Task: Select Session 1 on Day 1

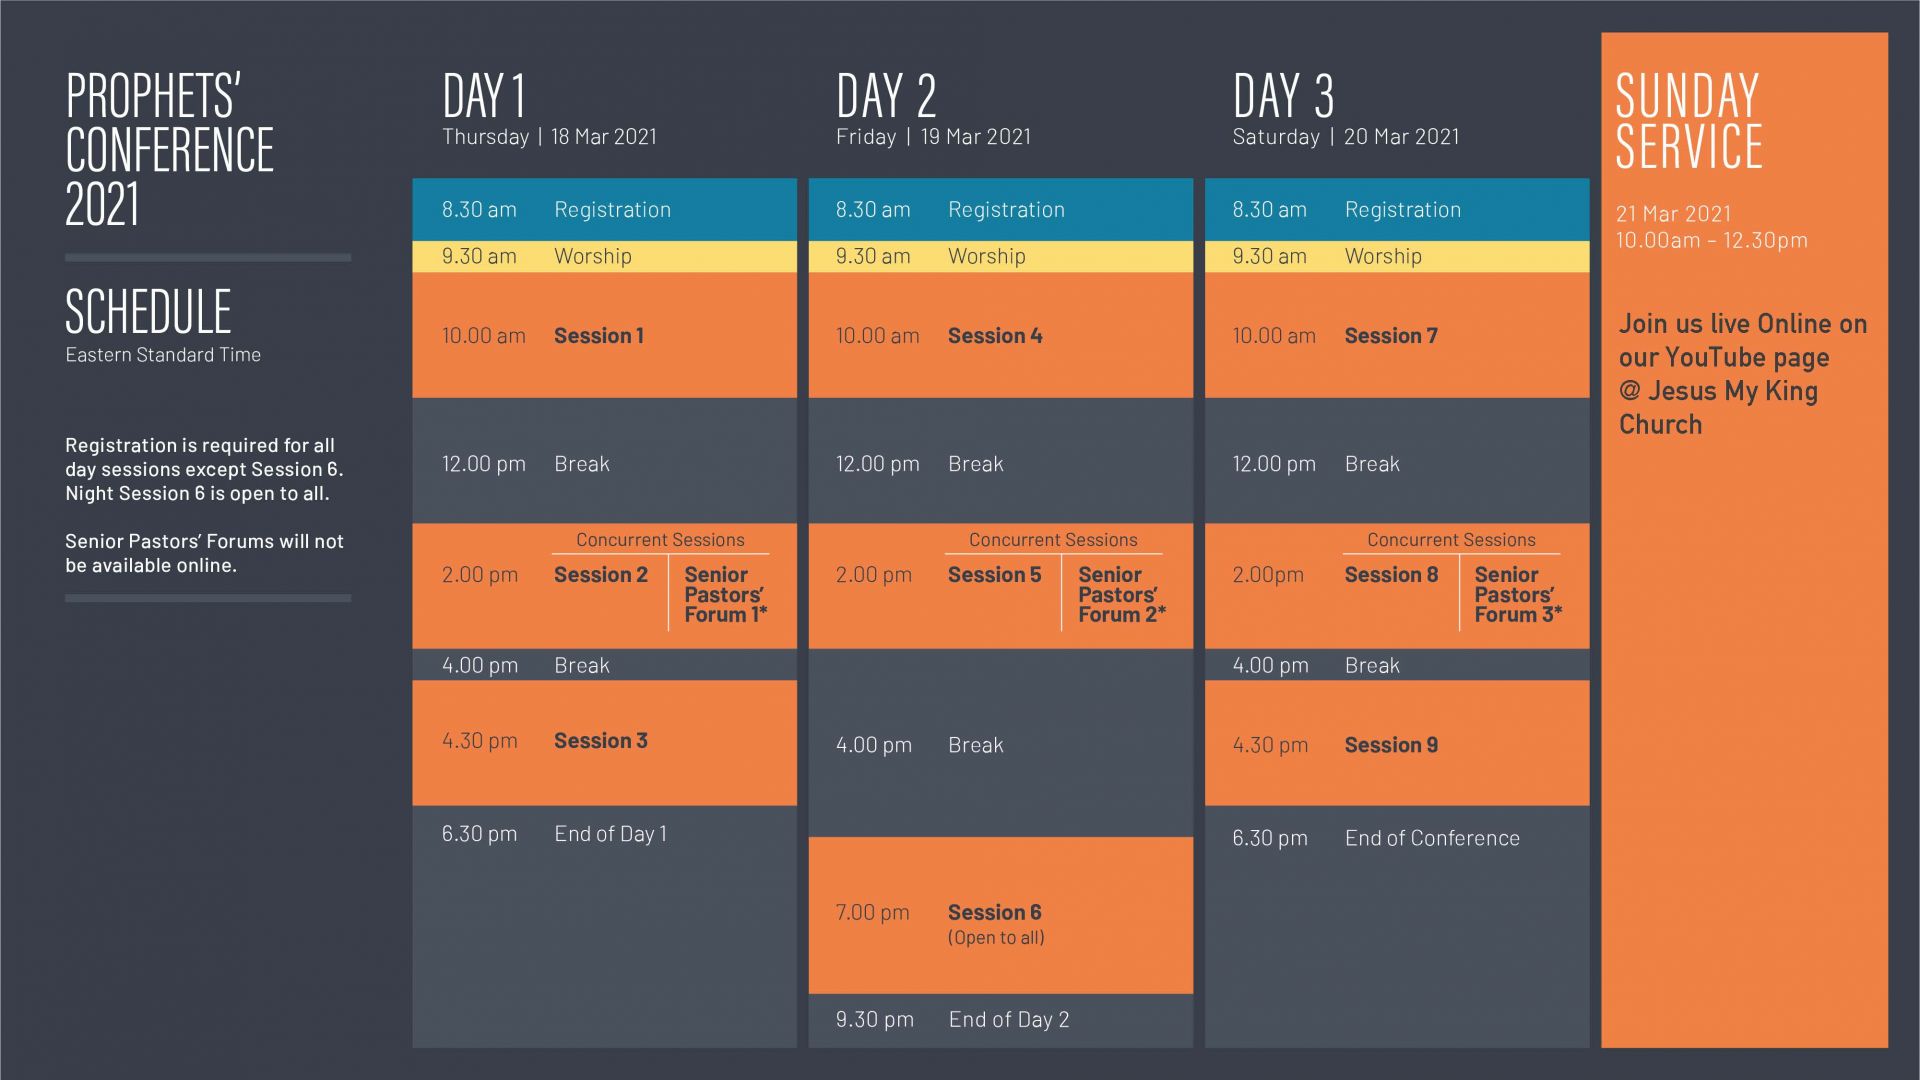Action: pyautogui.click(x=599, y=336)
